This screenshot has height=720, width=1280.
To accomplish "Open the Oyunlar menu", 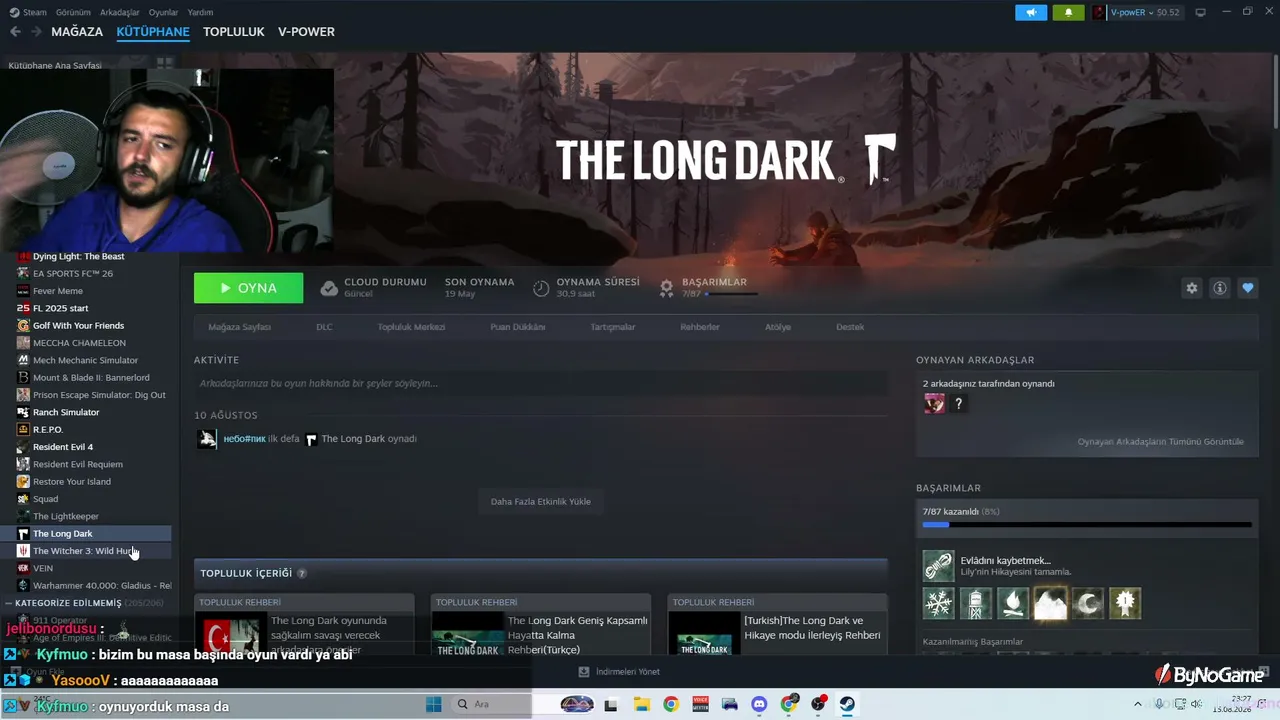I will click(163, 12).
